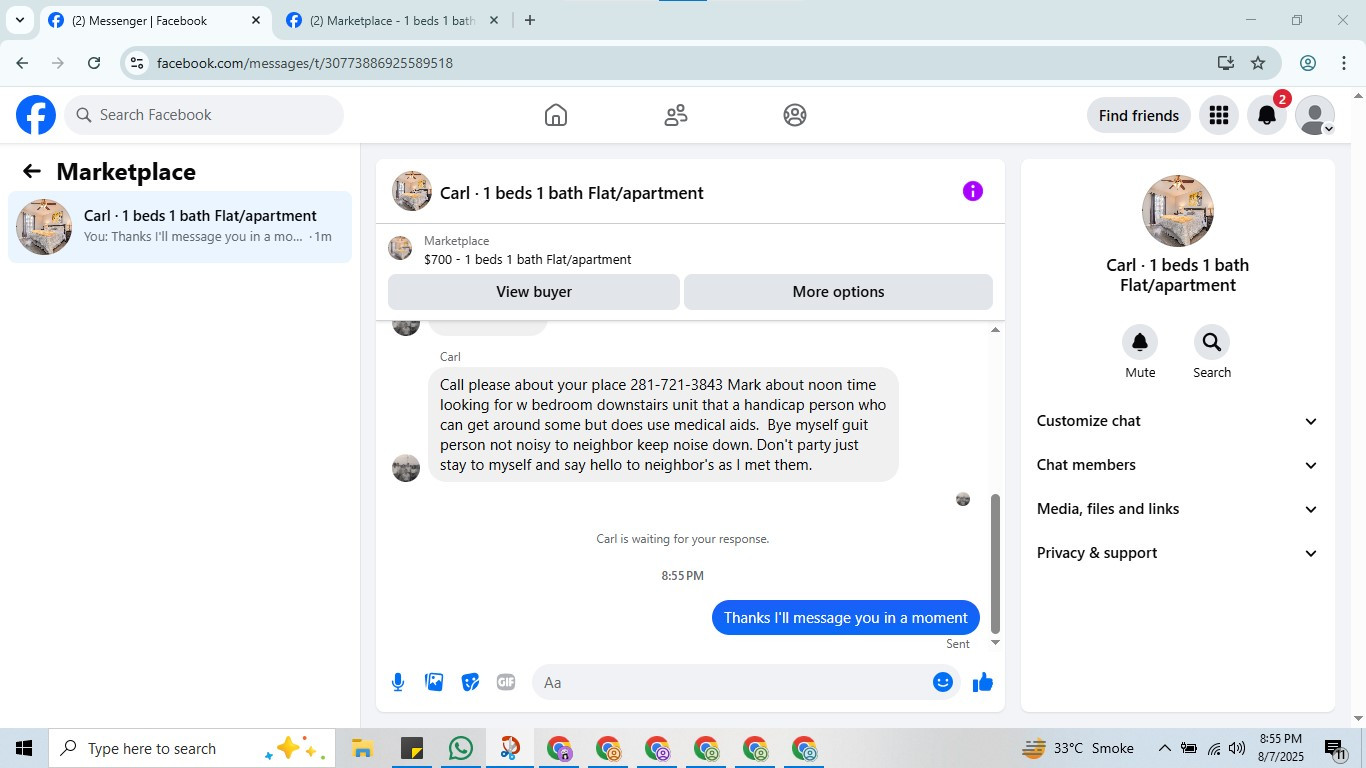Viewport: 1366px width, 768px height.
Task: Click the View buyer button
Action: (534, 292)
